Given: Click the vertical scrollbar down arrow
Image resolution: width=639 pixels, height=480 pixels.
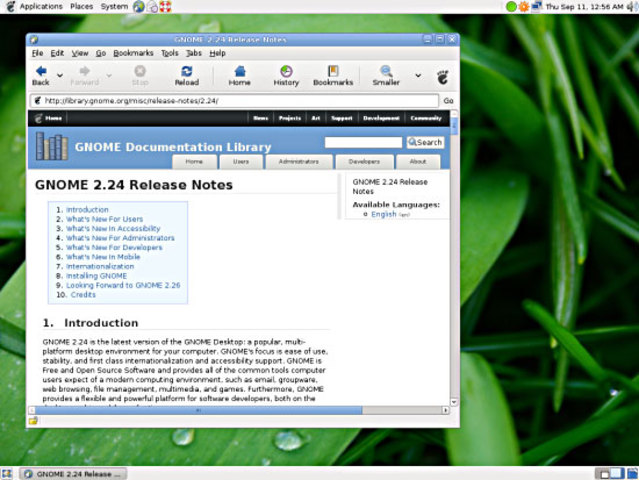Looking at the screenshot, I should [x=454, y=402].
